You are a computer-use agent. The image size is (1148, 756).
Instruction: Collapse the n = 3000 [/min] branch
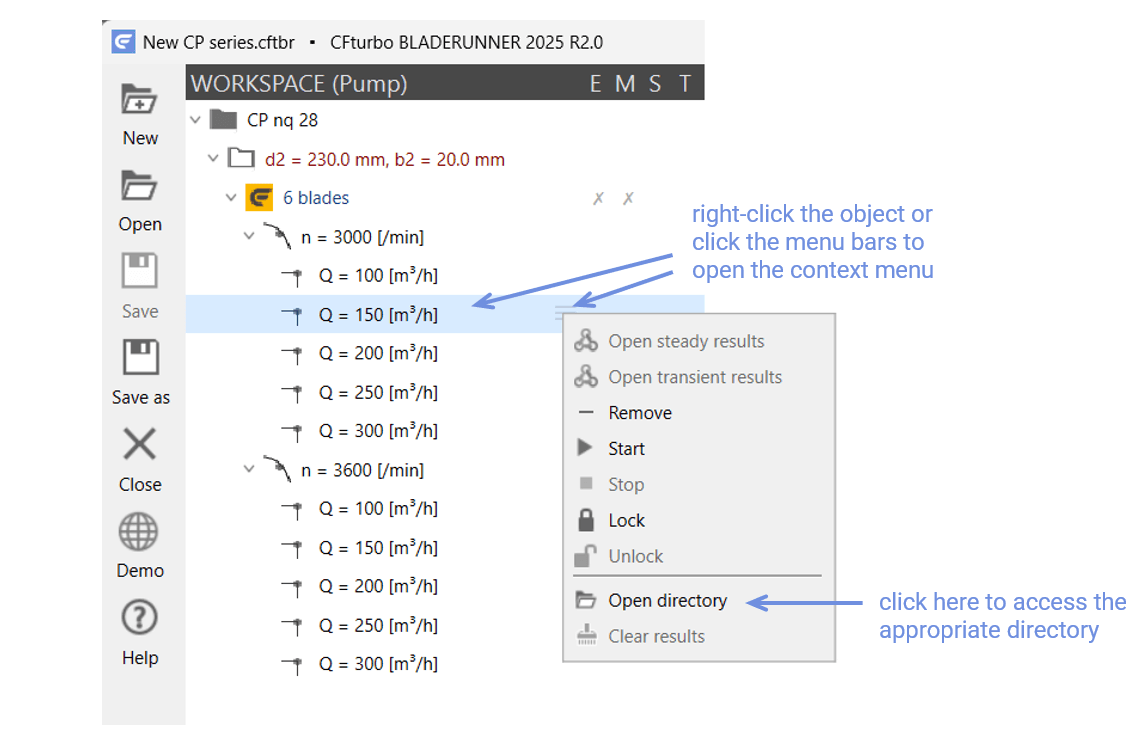click(249, 236)
